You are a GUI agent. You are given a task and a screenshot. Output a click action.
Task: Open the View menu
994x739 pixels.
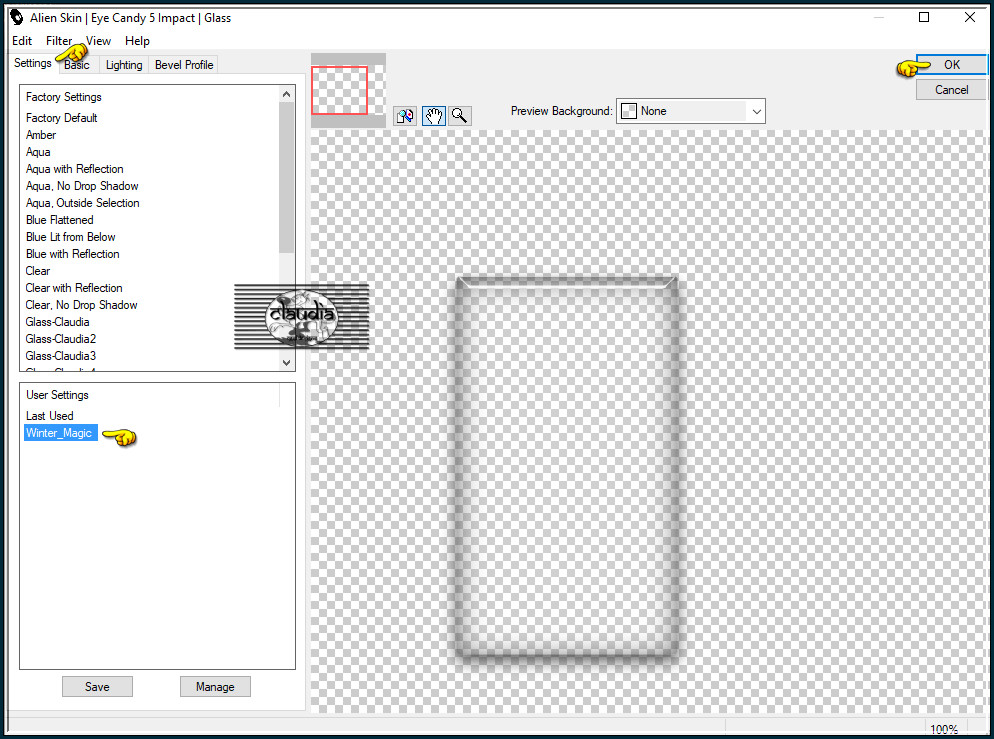[x=98, y=41]
